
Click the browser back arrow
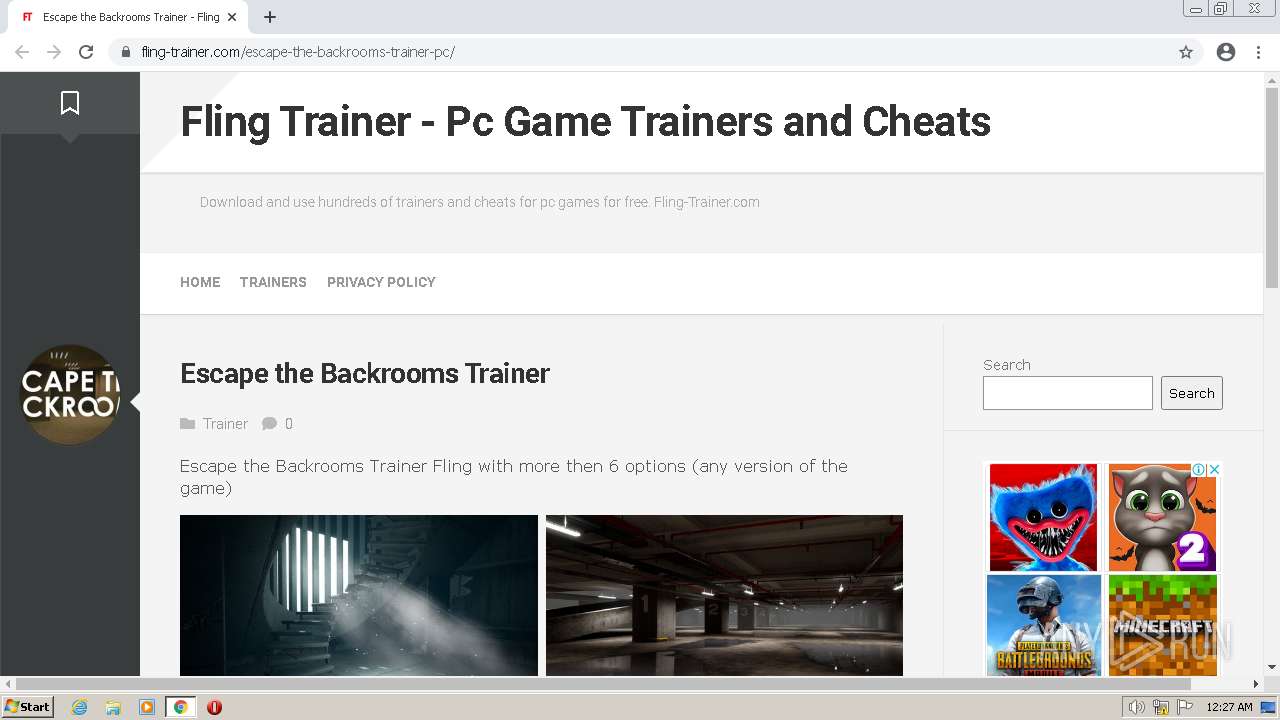point(22,52)
